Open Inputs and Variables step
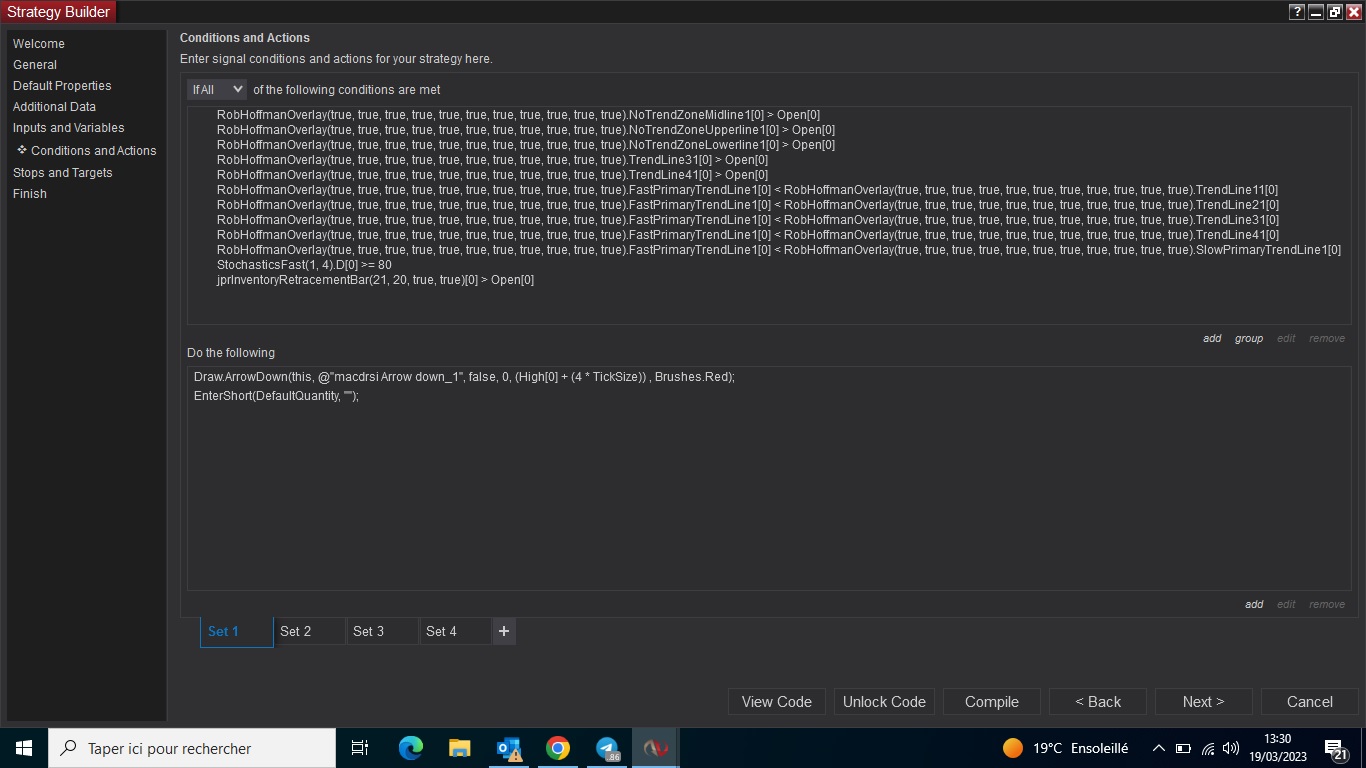1366x768 pixels. pyautogui.click(x=69, y=128)
